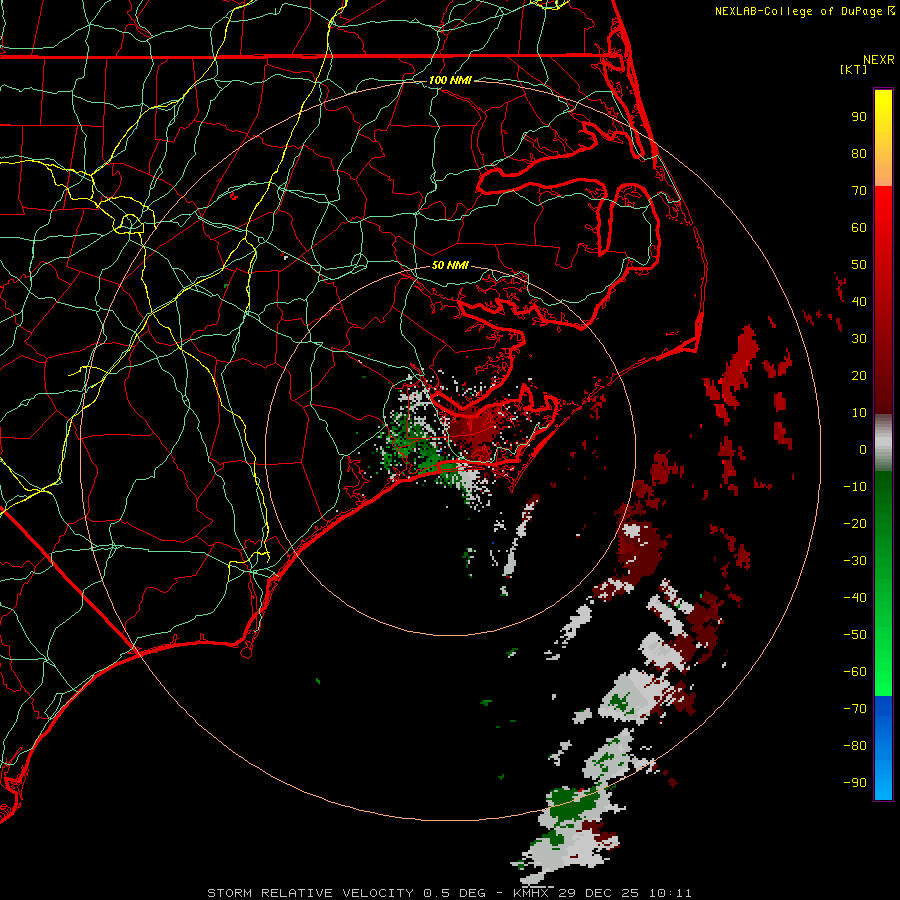Click the KMHX station identifier in the caption
This screenshot has width=900, height=900.
[x=530, y=893]
